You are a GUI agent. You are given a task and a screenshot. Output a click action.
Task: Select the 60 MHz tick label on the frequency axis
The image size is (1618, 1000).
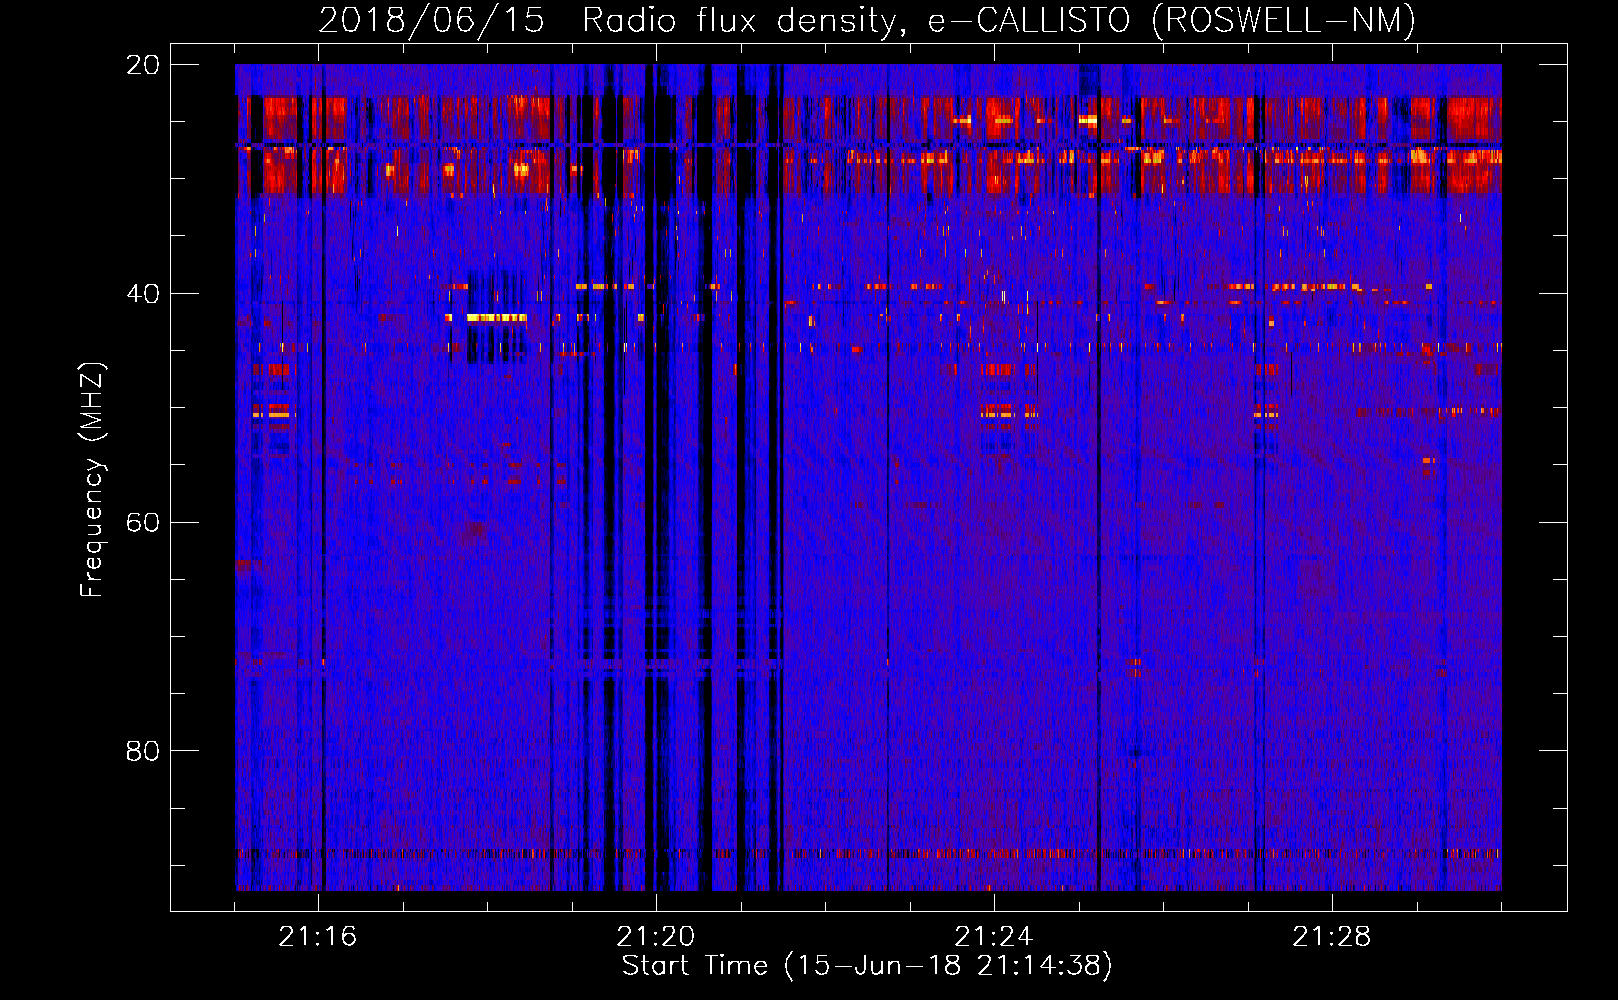143,522
